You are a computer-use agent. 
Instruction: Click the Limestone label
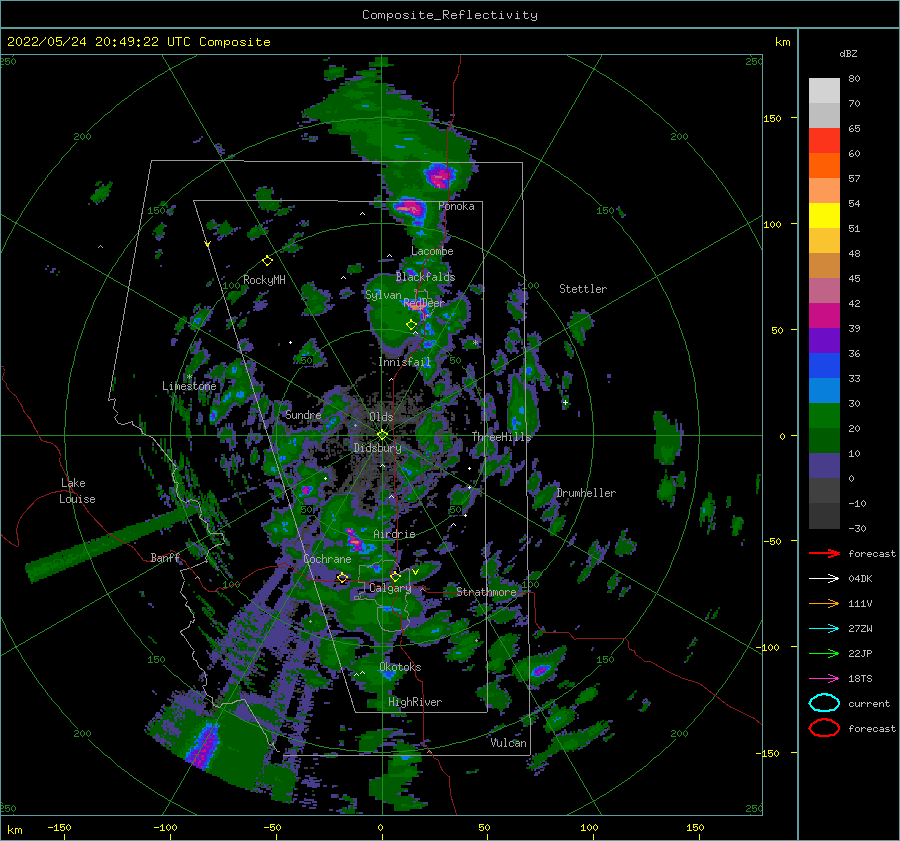click(189, 386)
